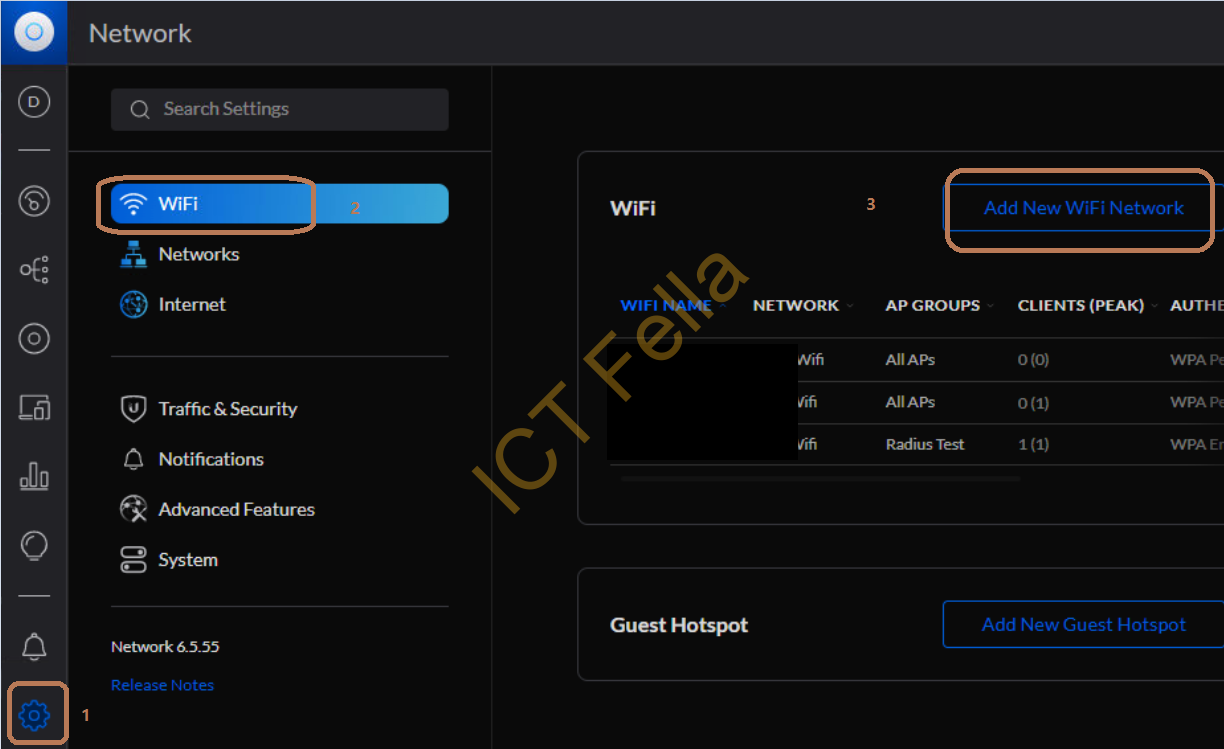Click the Network 6.5.55 version text
The height and width of the screenshot is (749, 1224).
tap(165, 647)
